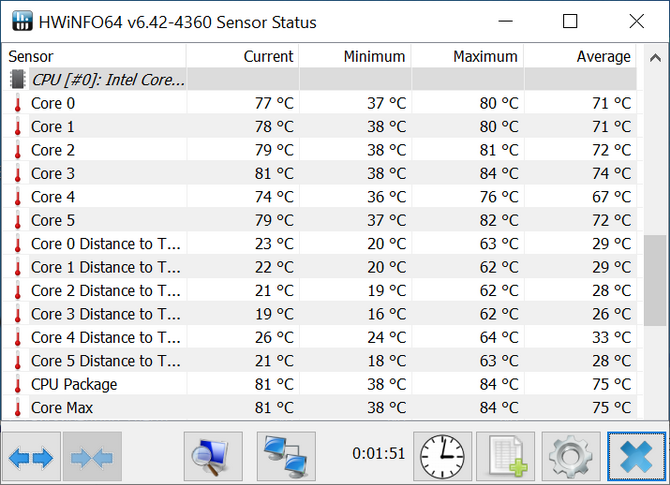670x485 pixels.
Task: Click the elapsed time 0:01:51 readout
Action: click(x=379, y=453)
